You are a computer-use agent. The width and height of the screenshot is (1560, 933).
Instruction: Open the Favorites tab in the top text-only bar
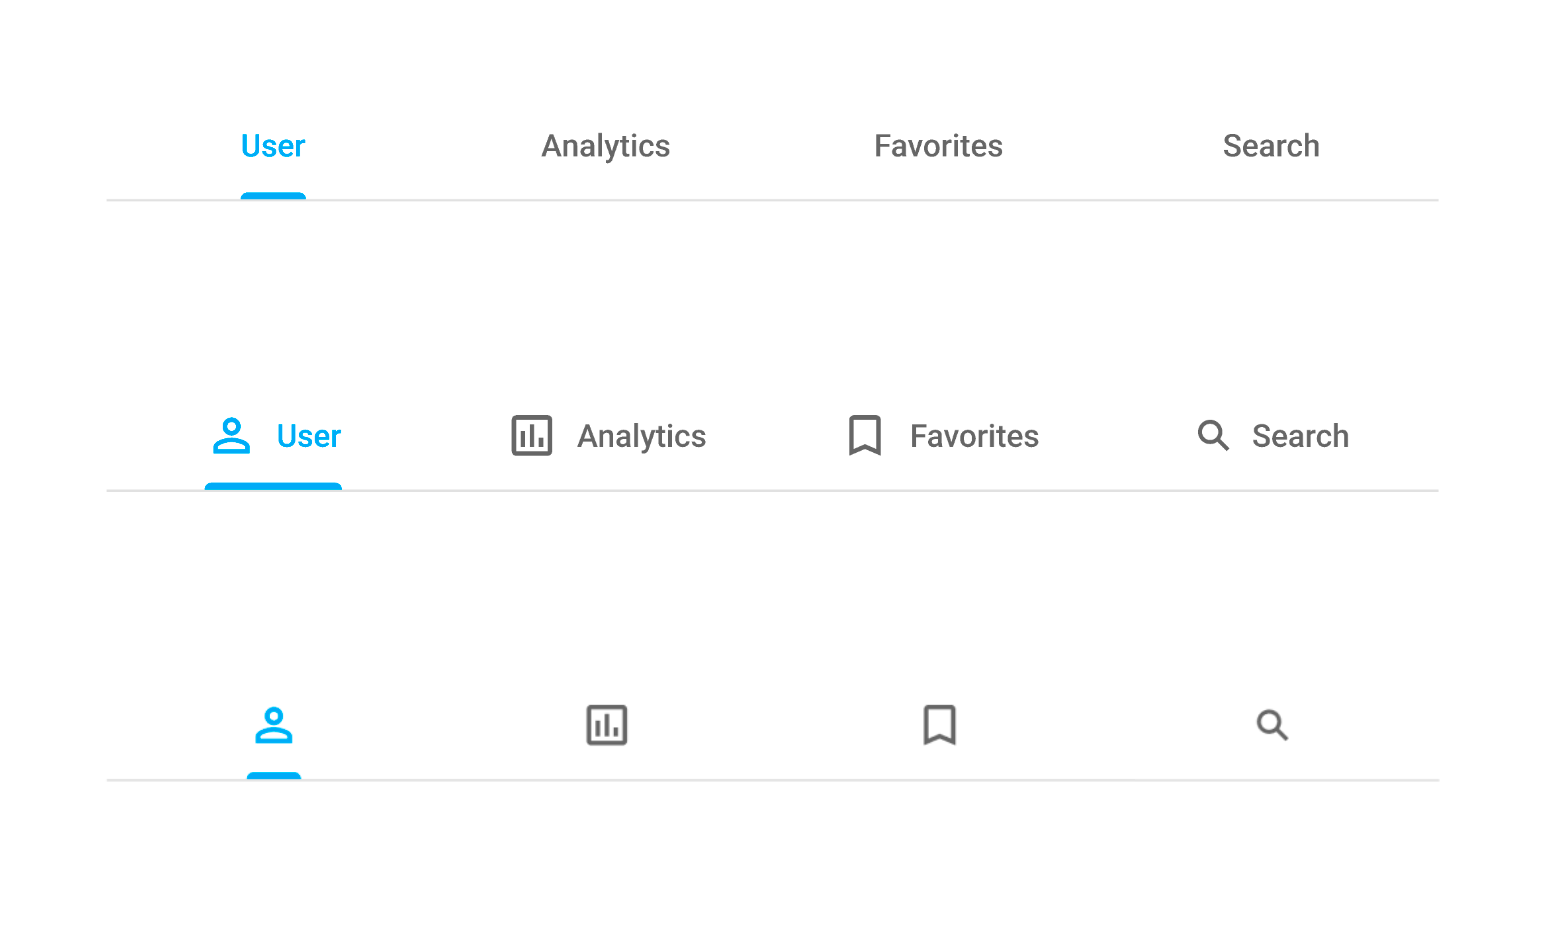[938, 146]
